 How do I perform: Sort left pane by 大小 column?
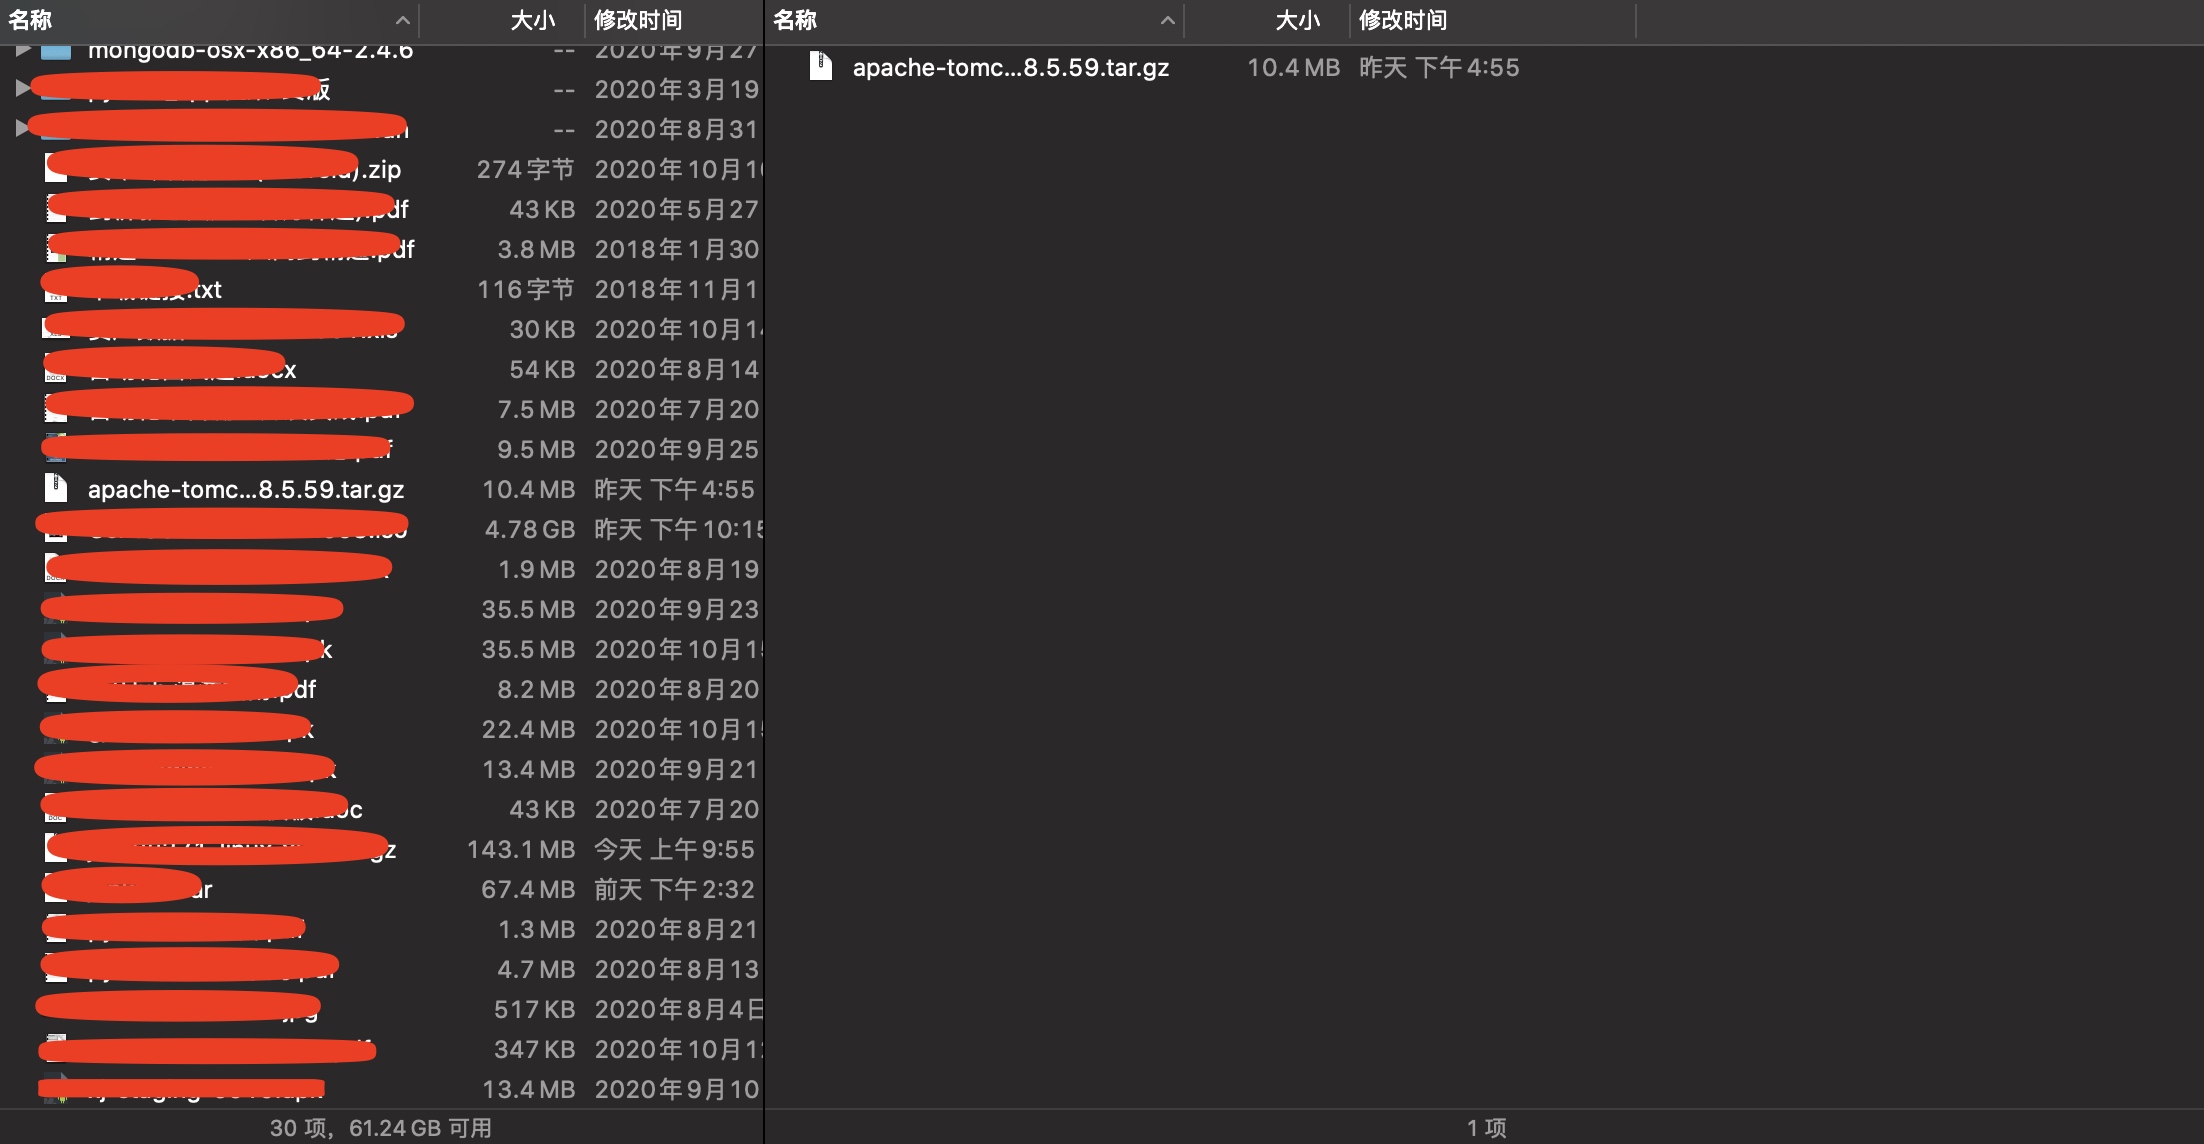click(532, 20)
